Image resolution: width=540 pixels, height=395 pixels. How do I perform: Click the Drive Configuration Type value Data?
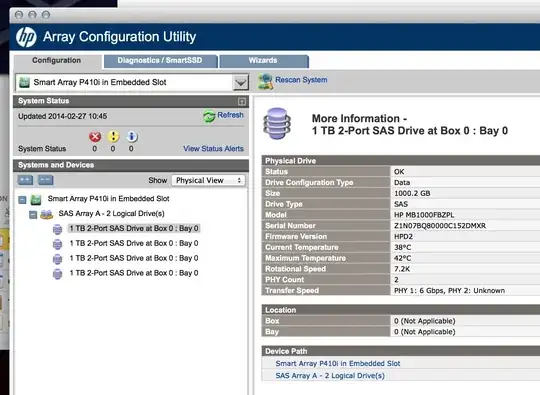pyautogui.click(x=402, y=183)
